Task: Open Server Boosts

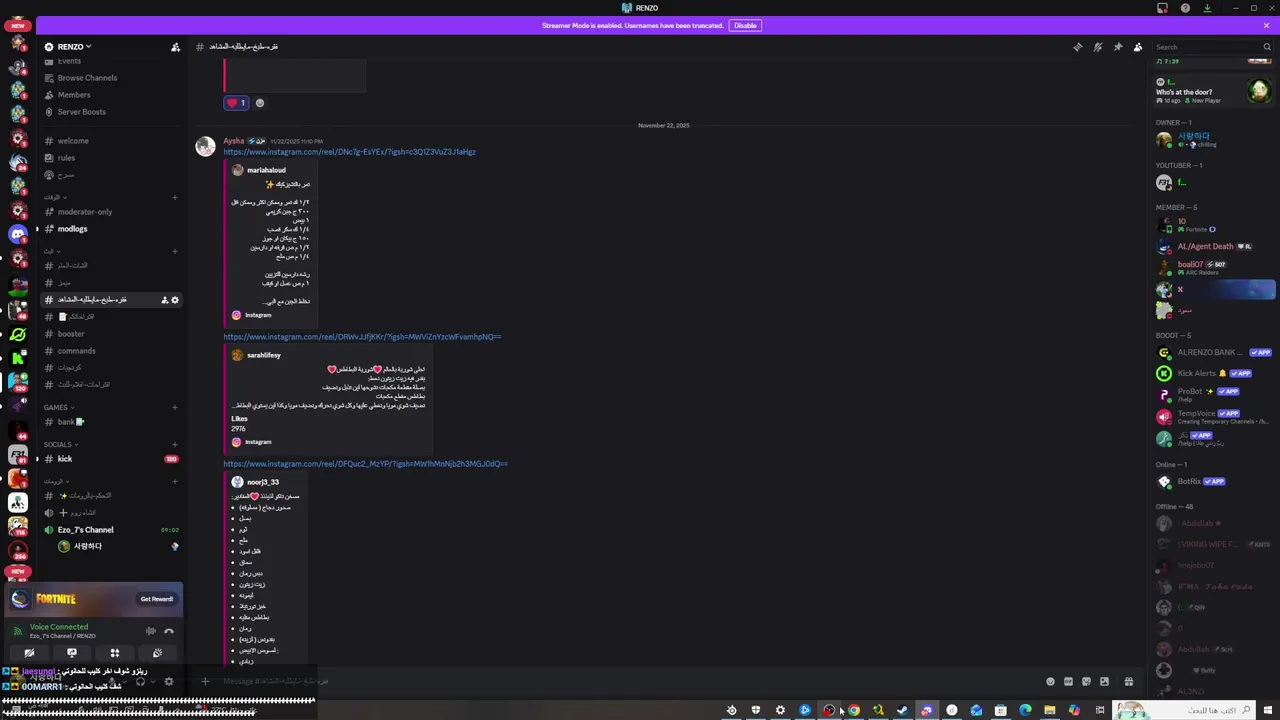Action: 81,112
